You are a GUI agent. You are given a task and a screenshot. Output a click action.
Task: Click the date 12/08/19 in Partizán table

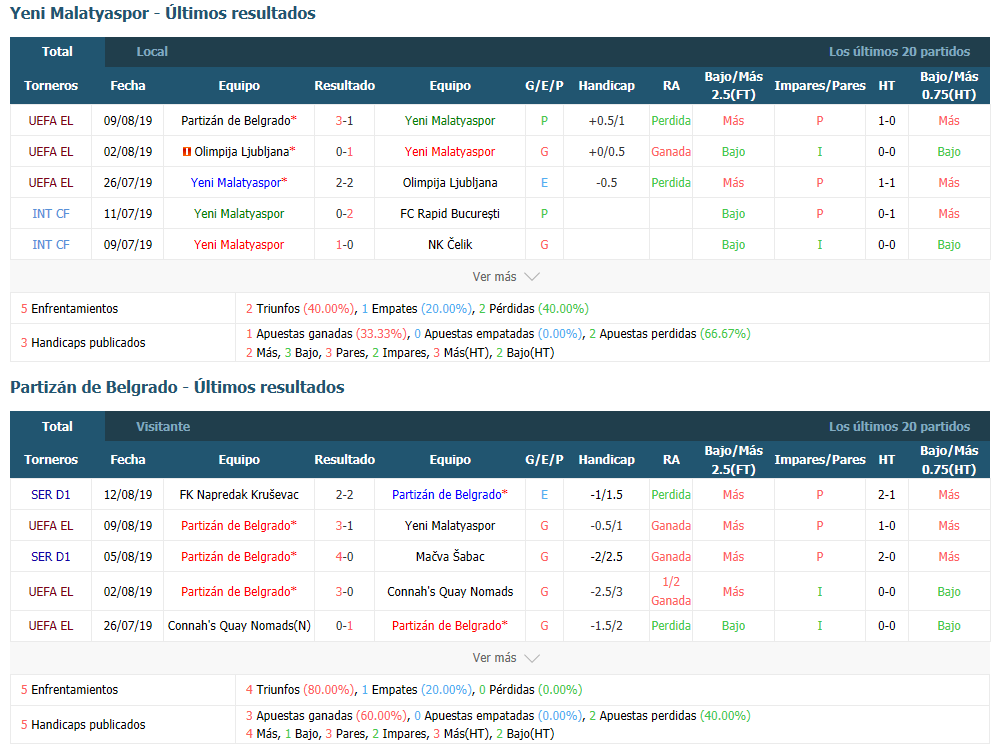128,494
